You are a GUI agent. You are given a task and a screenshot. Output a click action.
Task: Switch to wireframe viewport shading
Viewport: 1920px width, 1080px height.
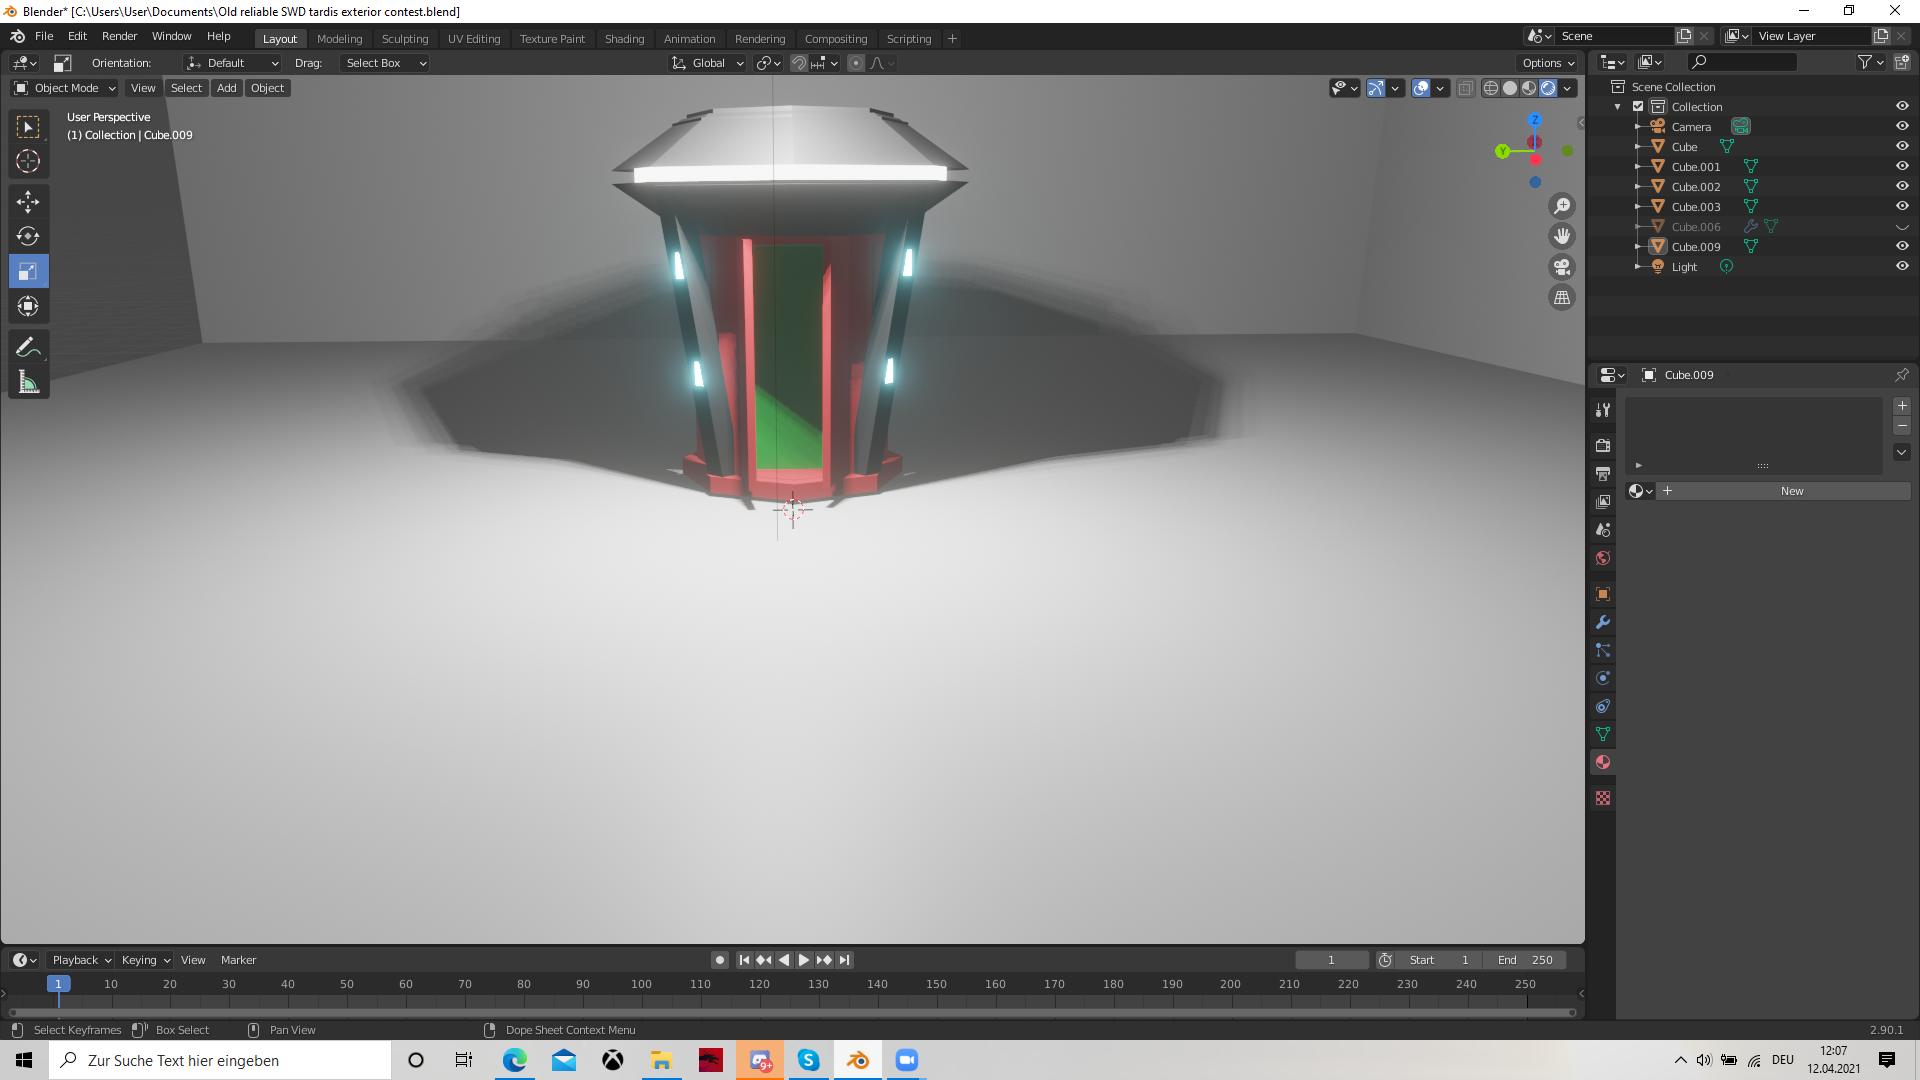click(1490, 88)
